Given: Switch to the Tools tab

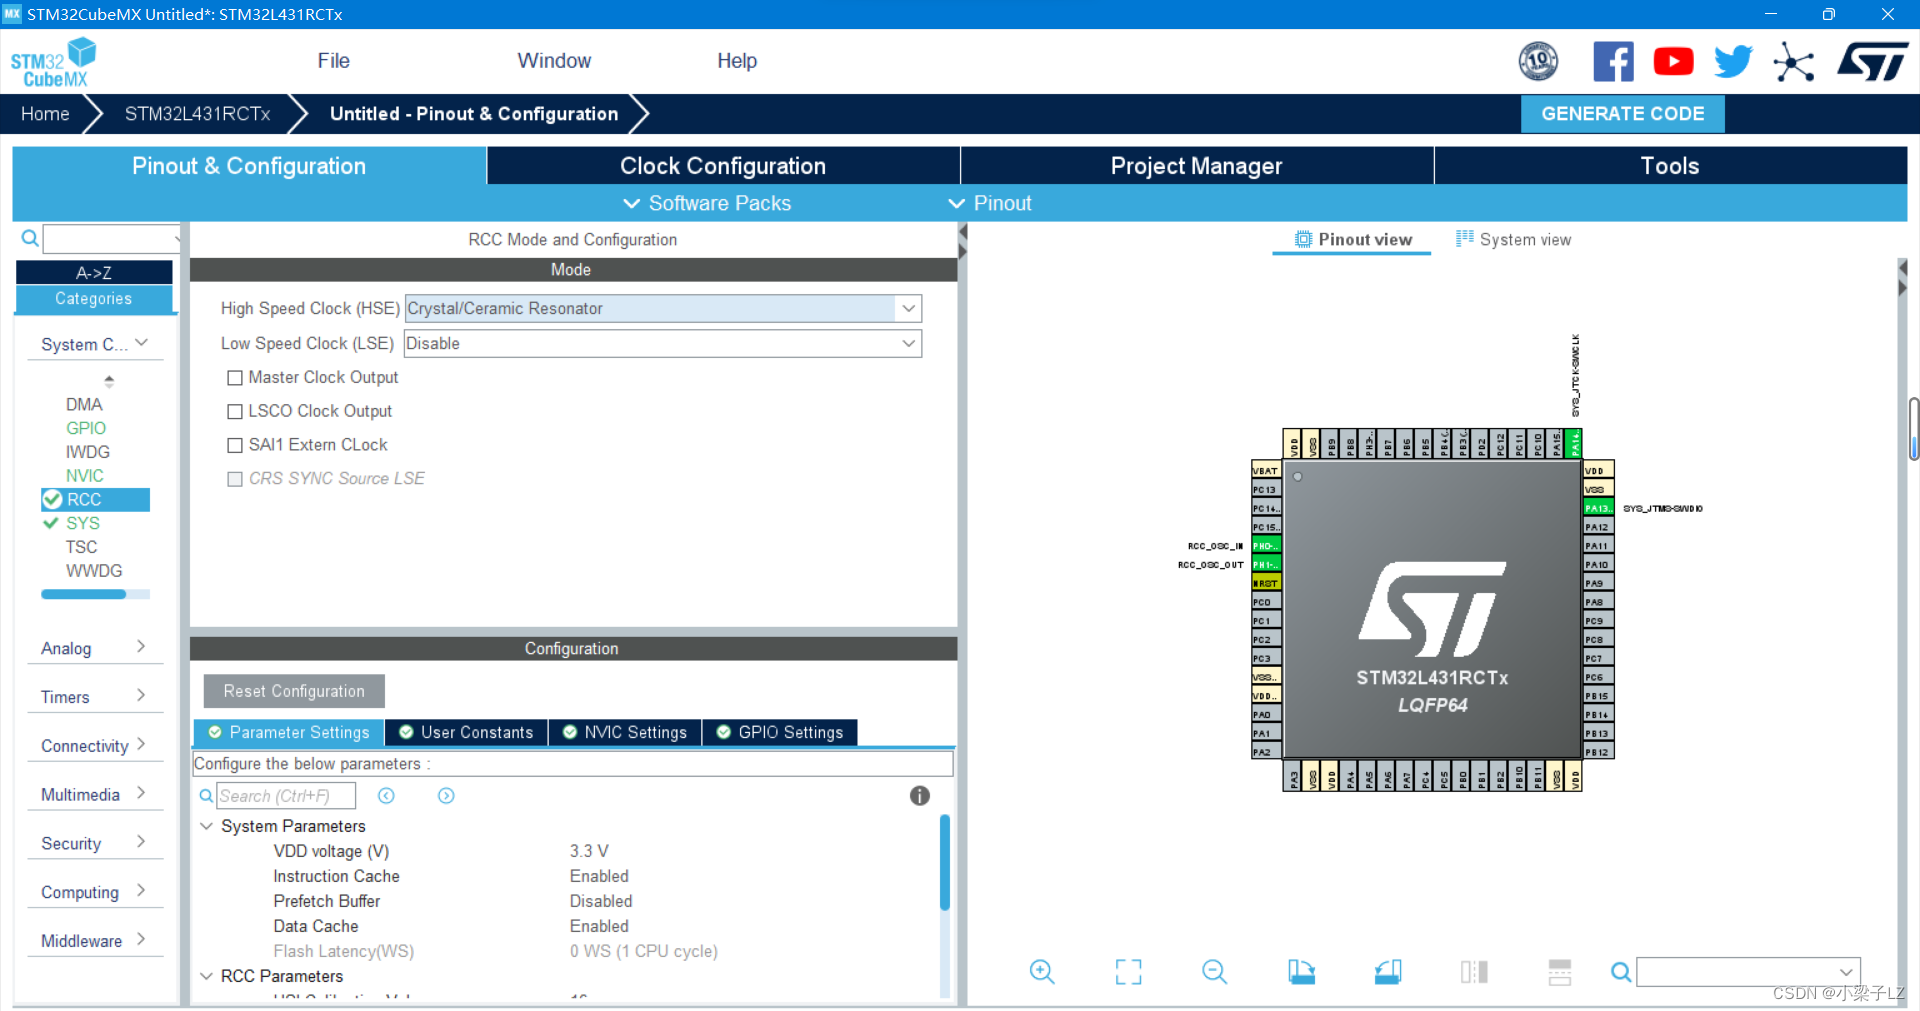Looking at the screenshot, I should 1670,166.
